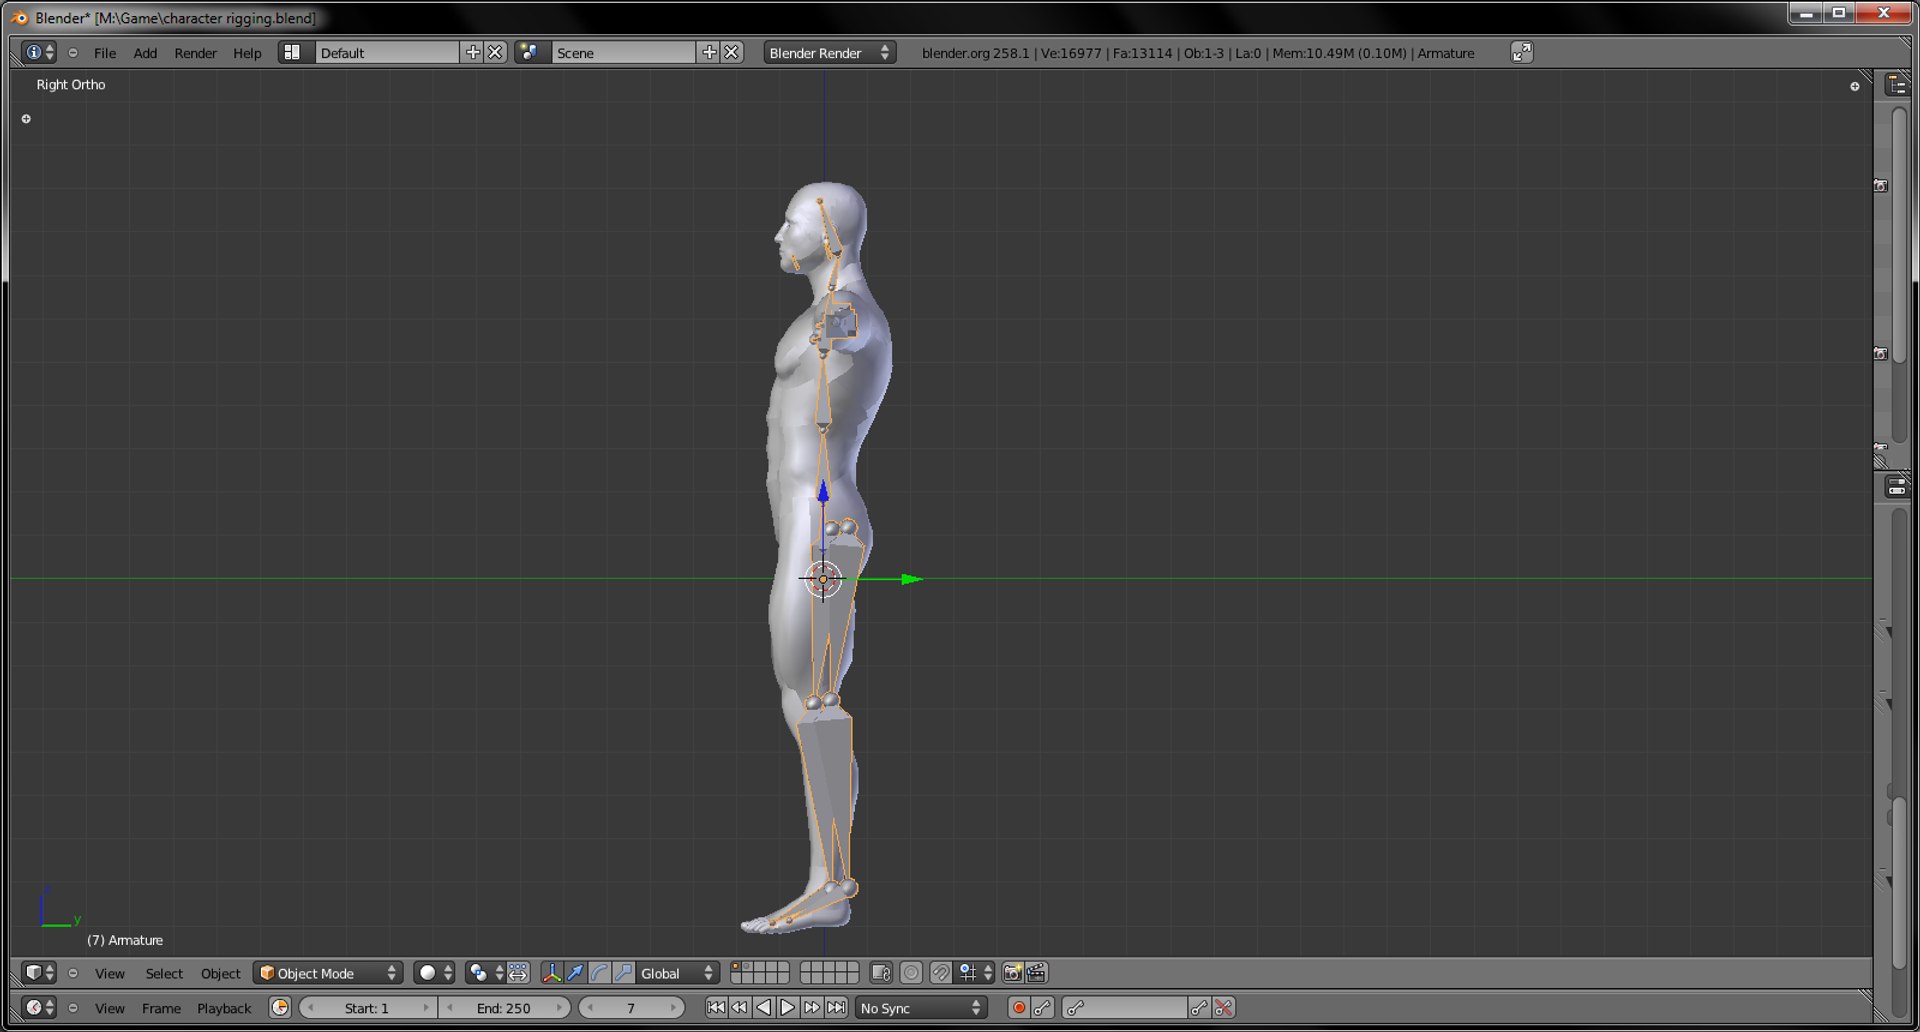Add a new screen layout
This screenshot has width=1920, height=1032.
(473, 52)
